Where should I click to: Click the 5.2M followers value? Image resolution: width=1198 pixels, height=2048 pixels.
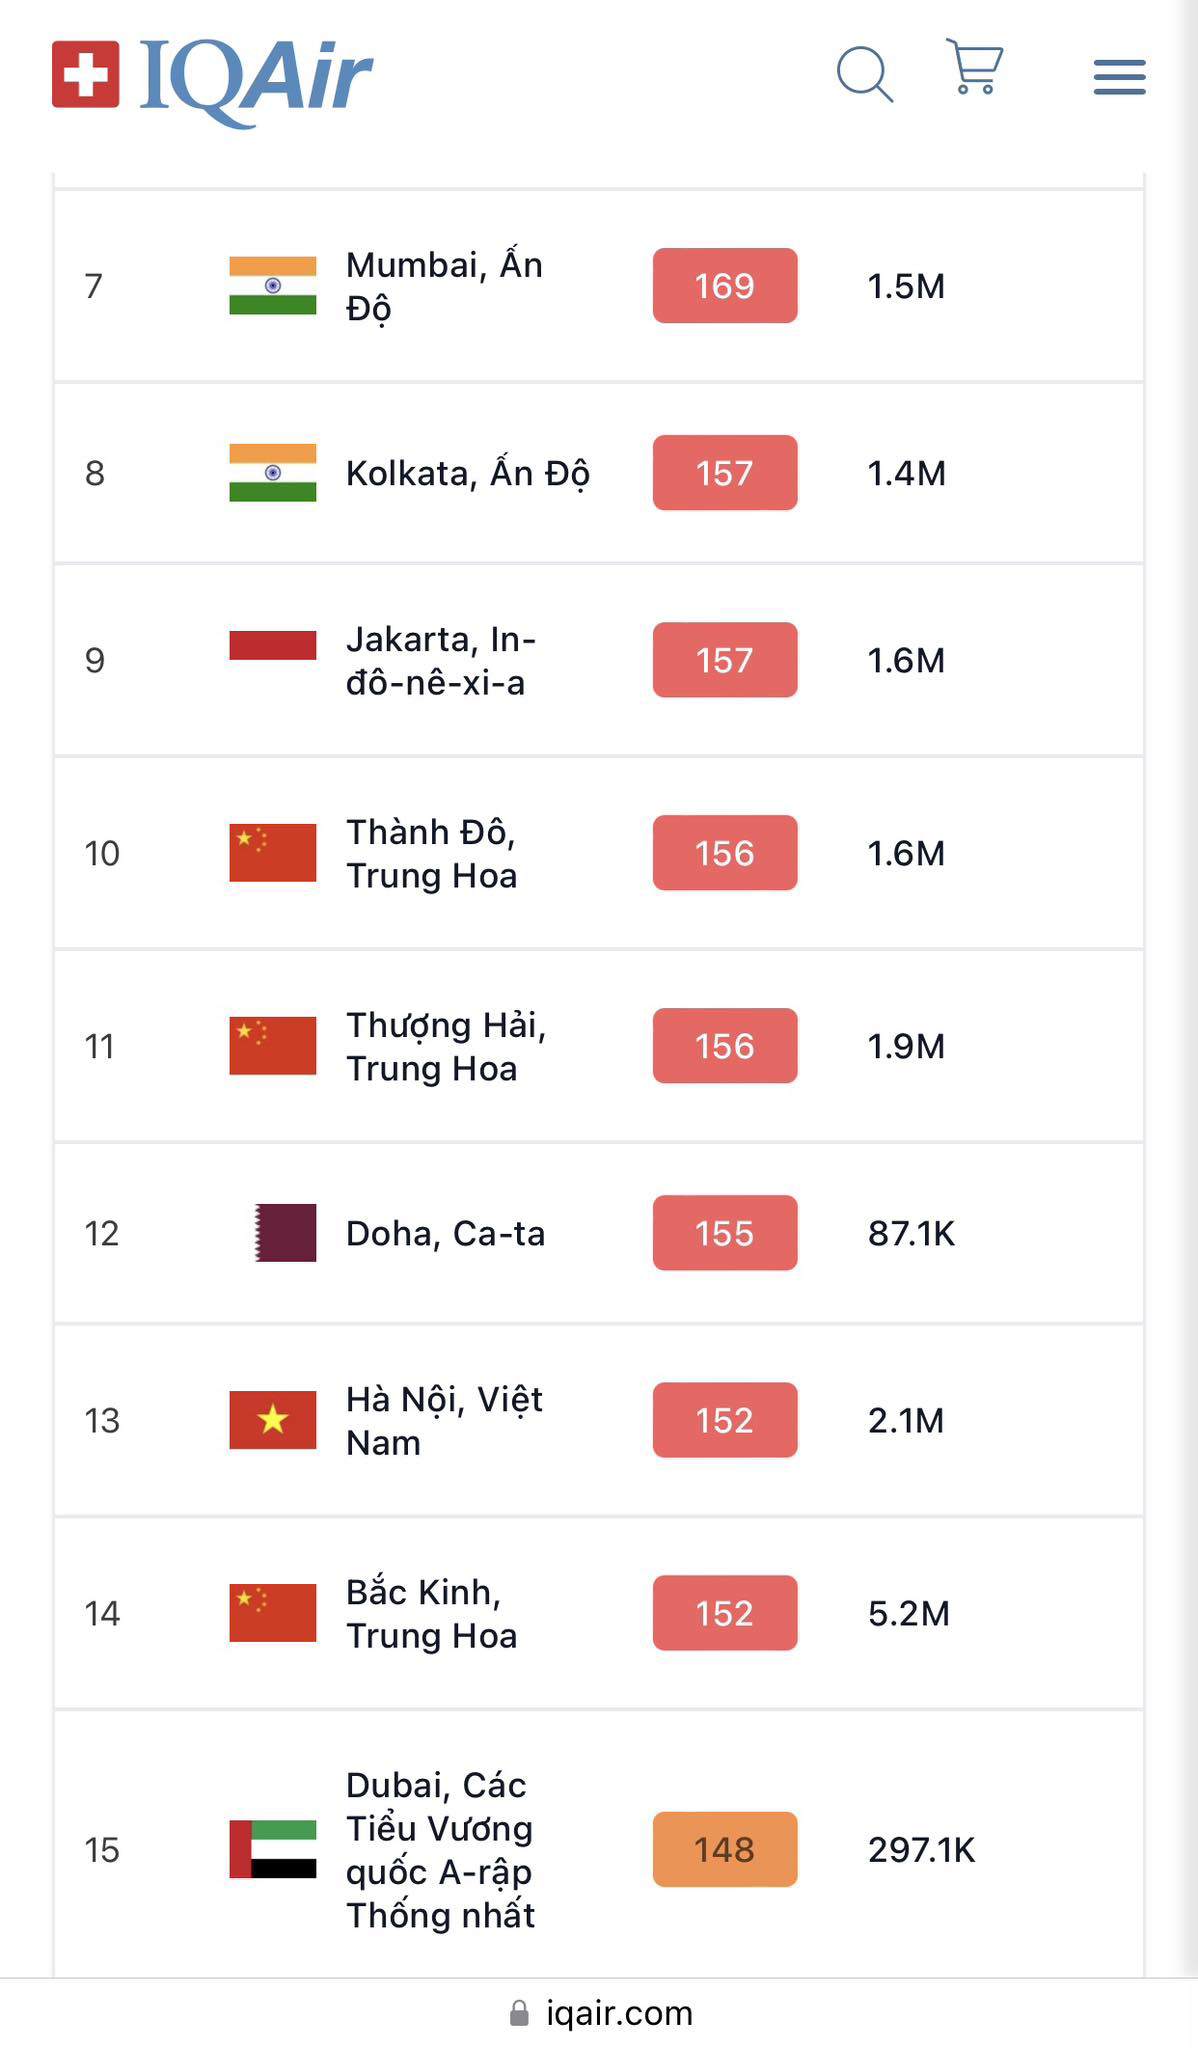point(908,1613)
